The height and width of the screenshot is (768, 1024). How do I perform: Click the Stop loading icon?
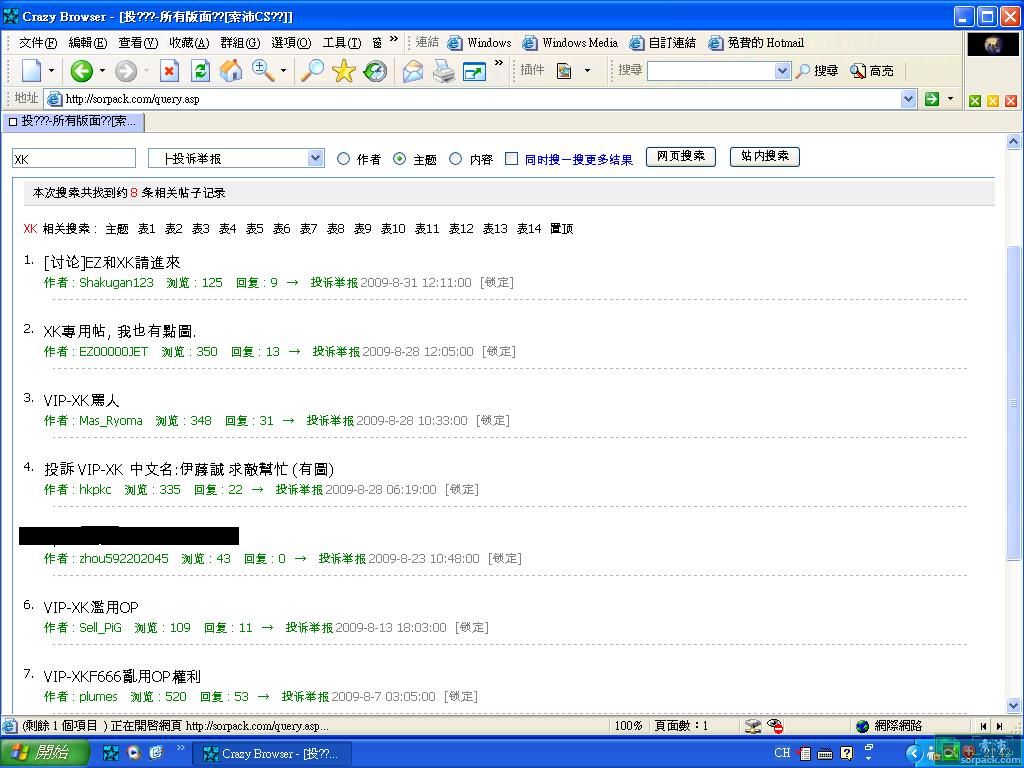(169, 71)
